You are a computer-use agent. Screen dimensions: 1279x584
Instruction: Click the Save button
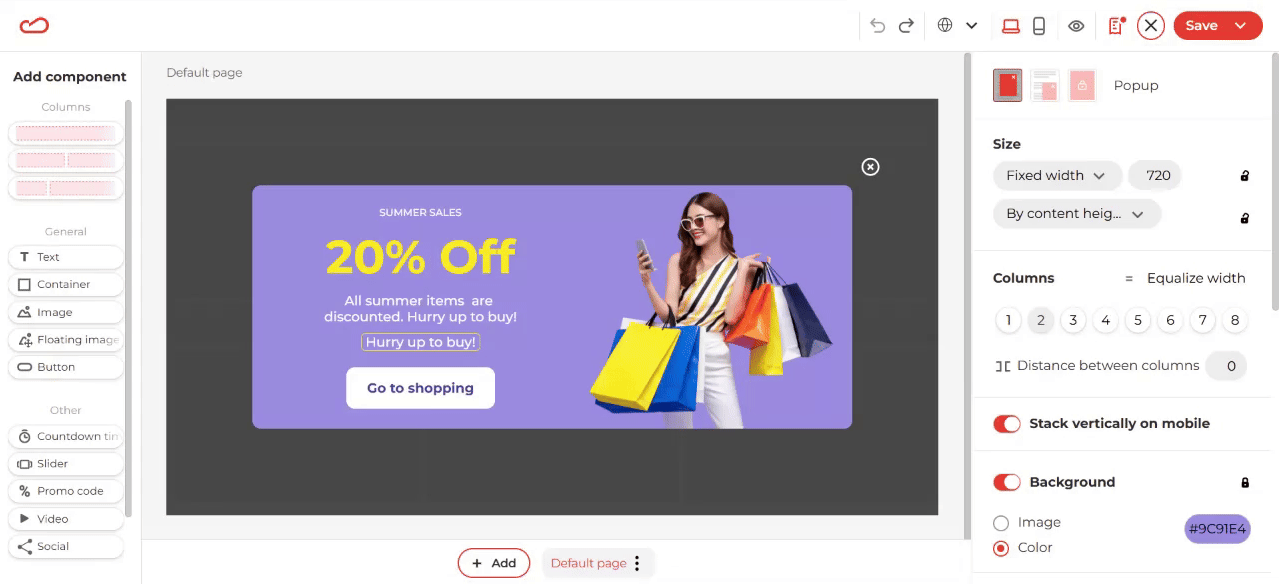click(x=1218, y=26)
